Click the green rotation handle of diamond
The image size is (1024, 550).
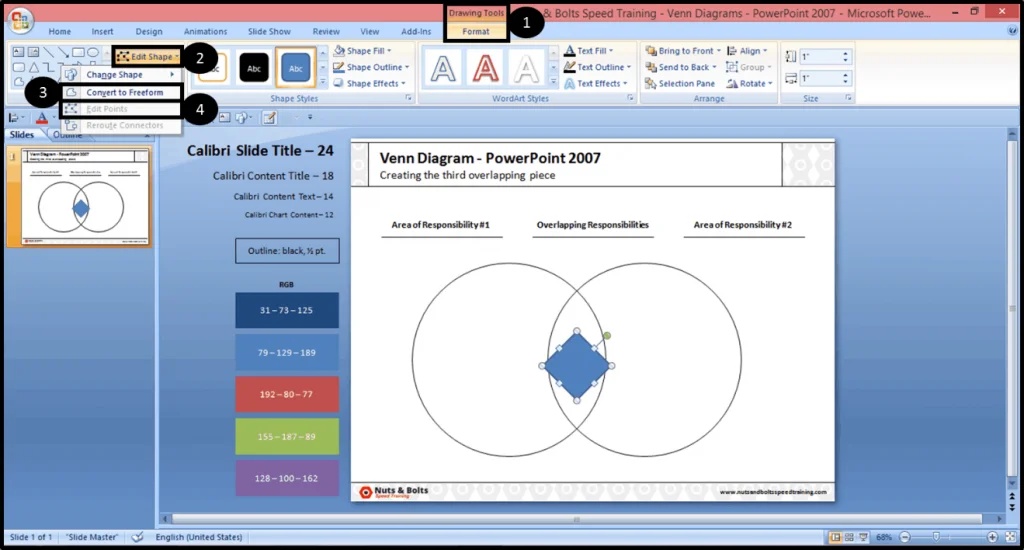click(x=607, y=336)
